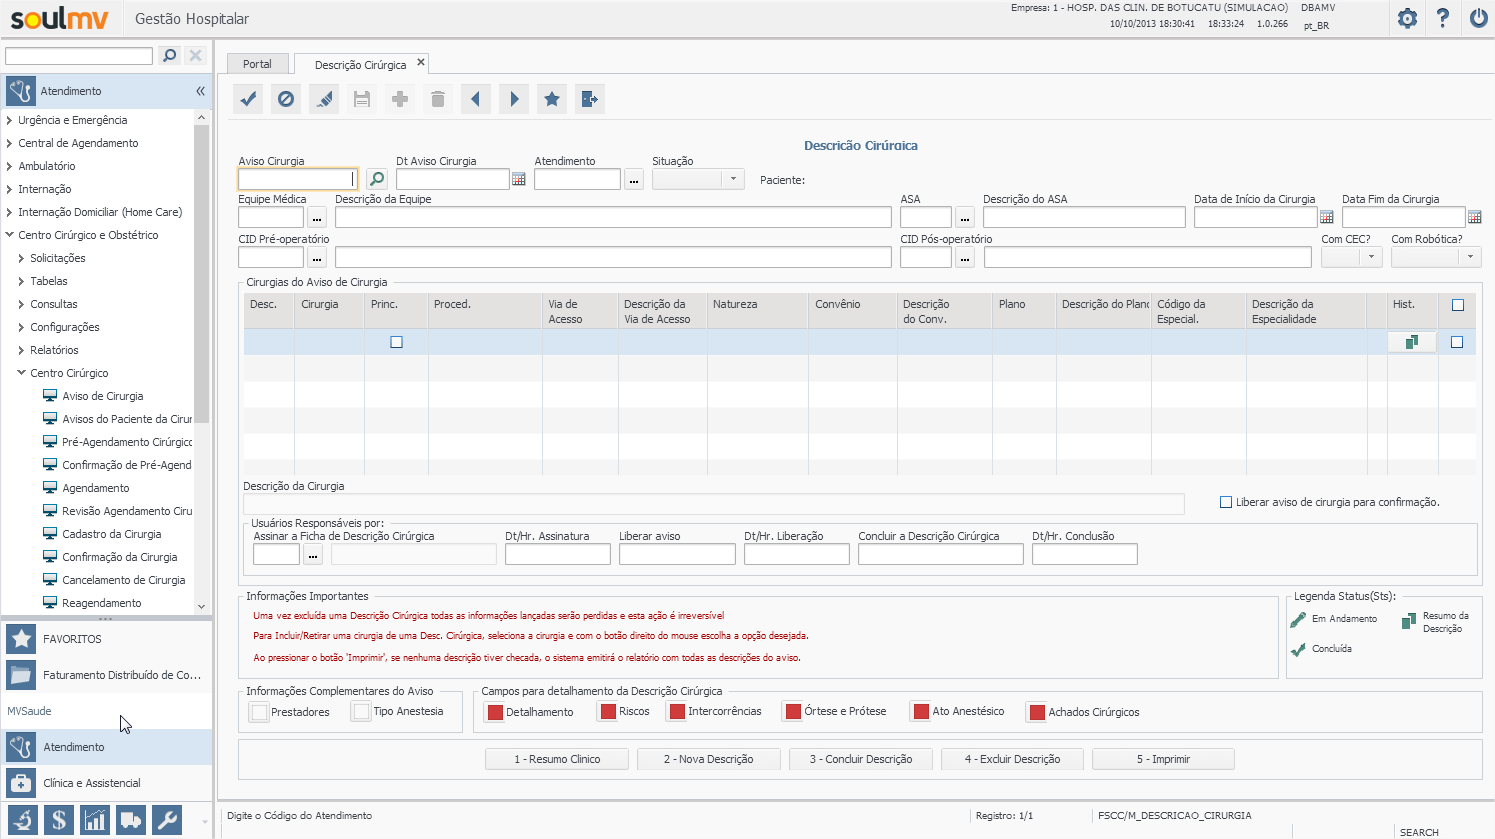Toggle the Ato Anestésico red swatch

point(921,712)
